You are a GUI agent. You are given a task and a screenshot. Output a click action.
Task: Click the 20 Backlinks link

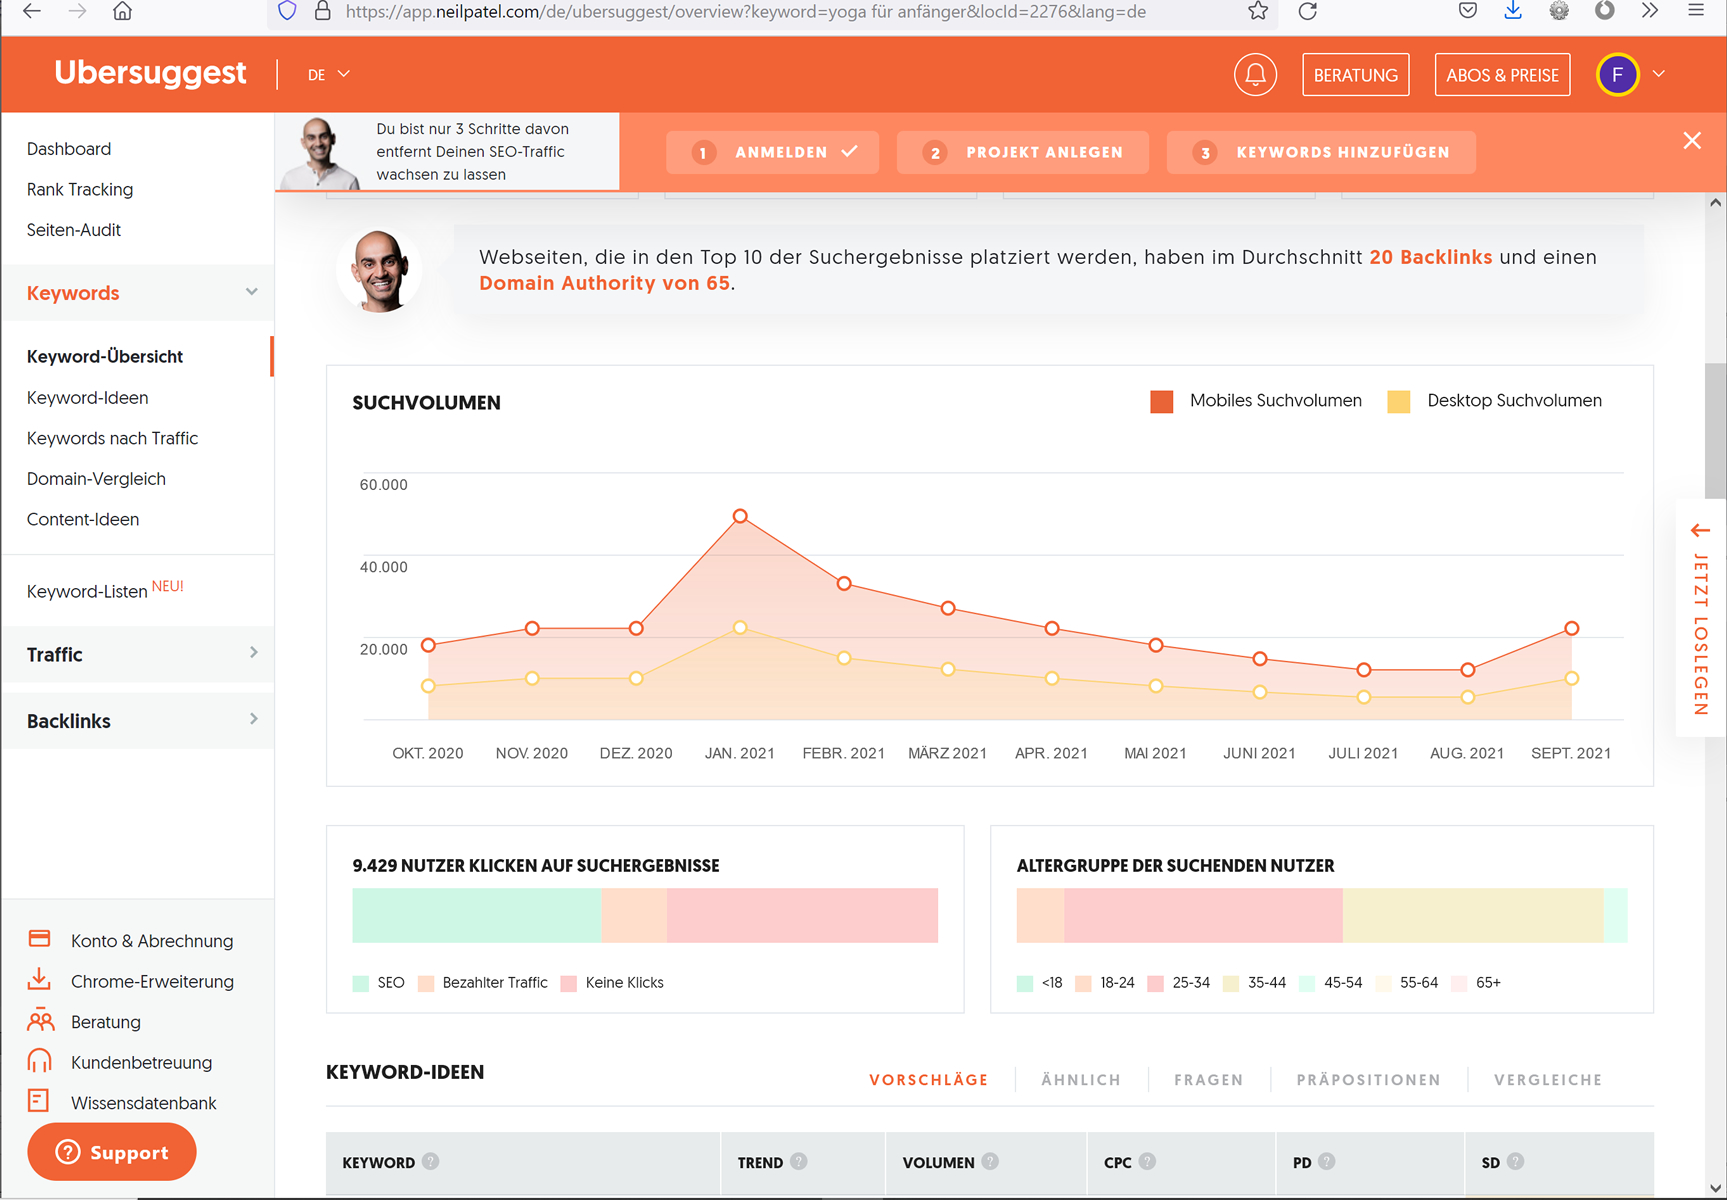point(1430,257)
